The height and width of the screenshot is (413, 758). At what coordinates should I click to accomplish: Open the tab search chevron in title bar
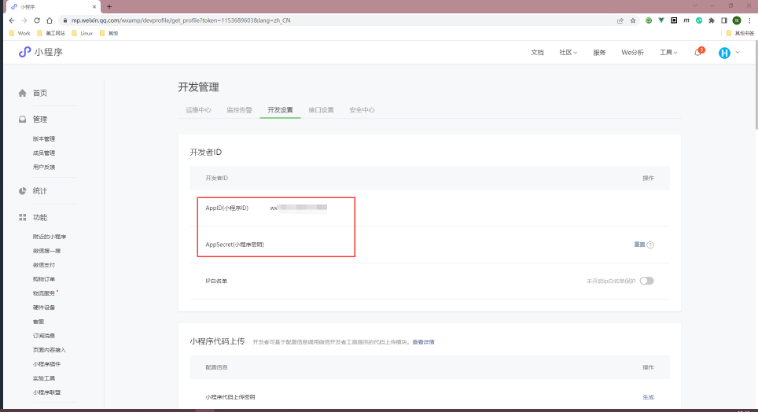point(695,6)
